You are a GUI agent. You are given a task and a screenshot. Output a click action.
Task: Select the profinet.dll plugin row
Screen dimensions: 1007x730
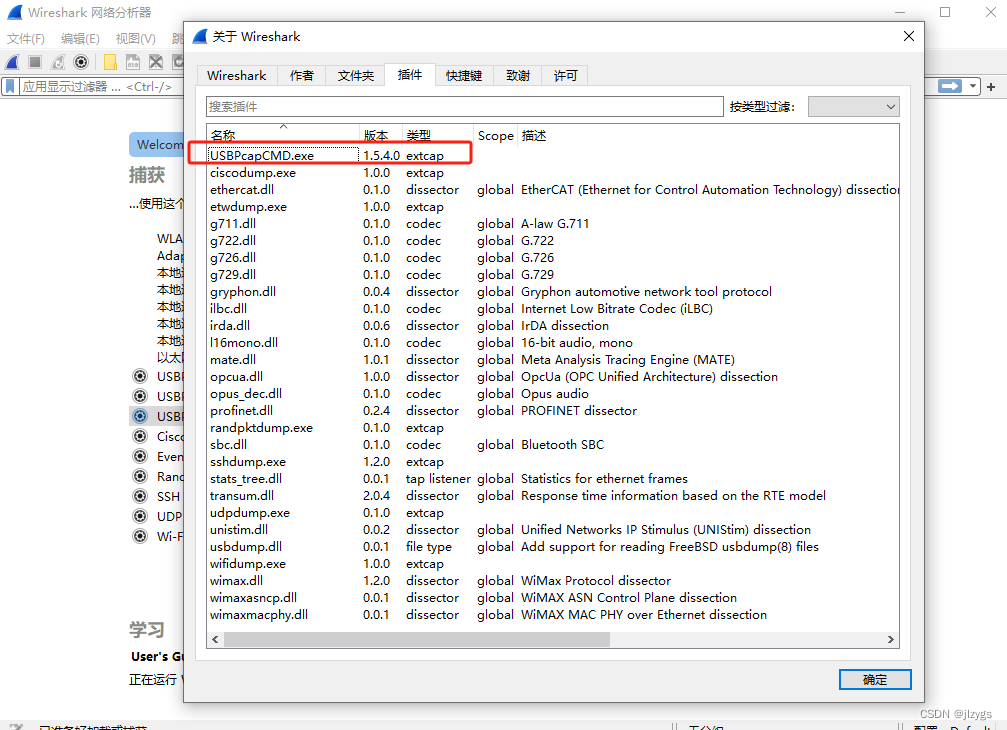click(553, 410)
